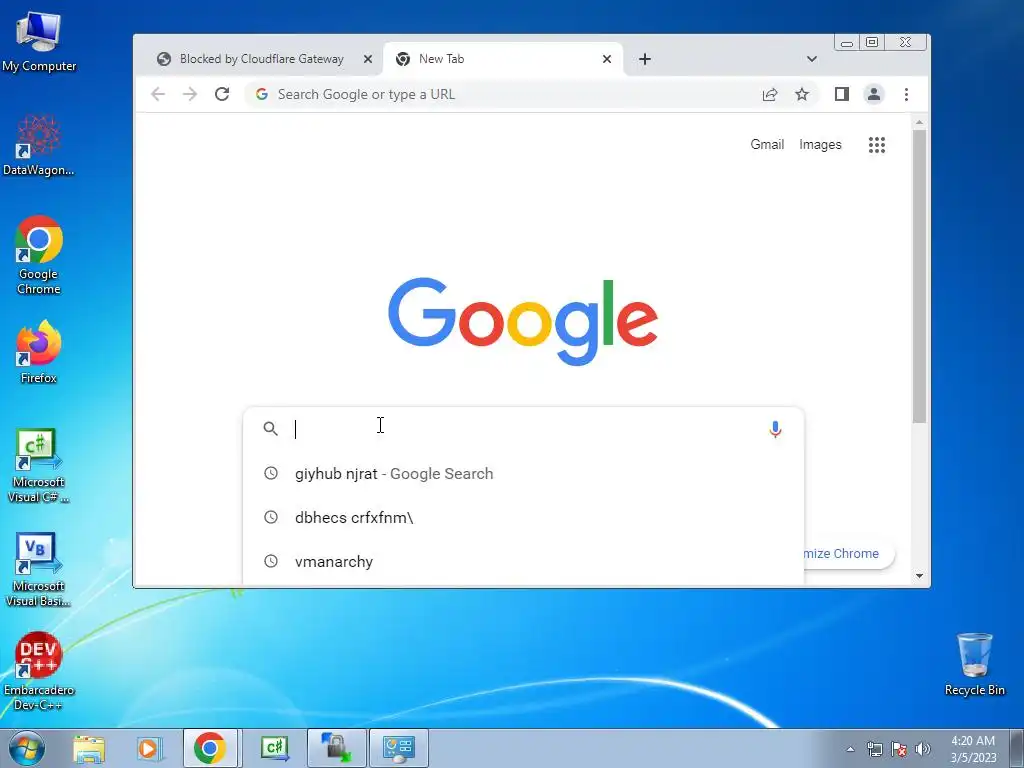This screenshot has width=1024, height=768.
Task: Click the page scrollbar down arrow
Action: pos(920,575)
